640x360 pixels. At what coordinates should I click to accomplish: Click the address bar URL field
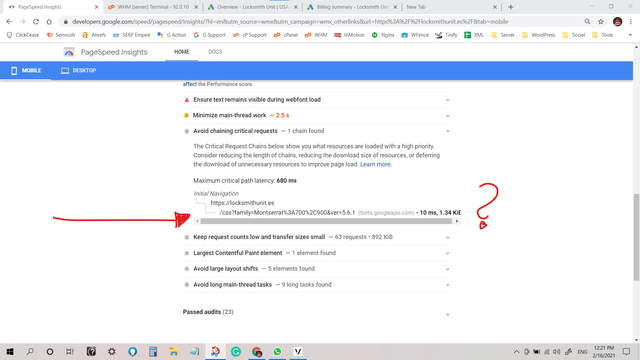290,22
